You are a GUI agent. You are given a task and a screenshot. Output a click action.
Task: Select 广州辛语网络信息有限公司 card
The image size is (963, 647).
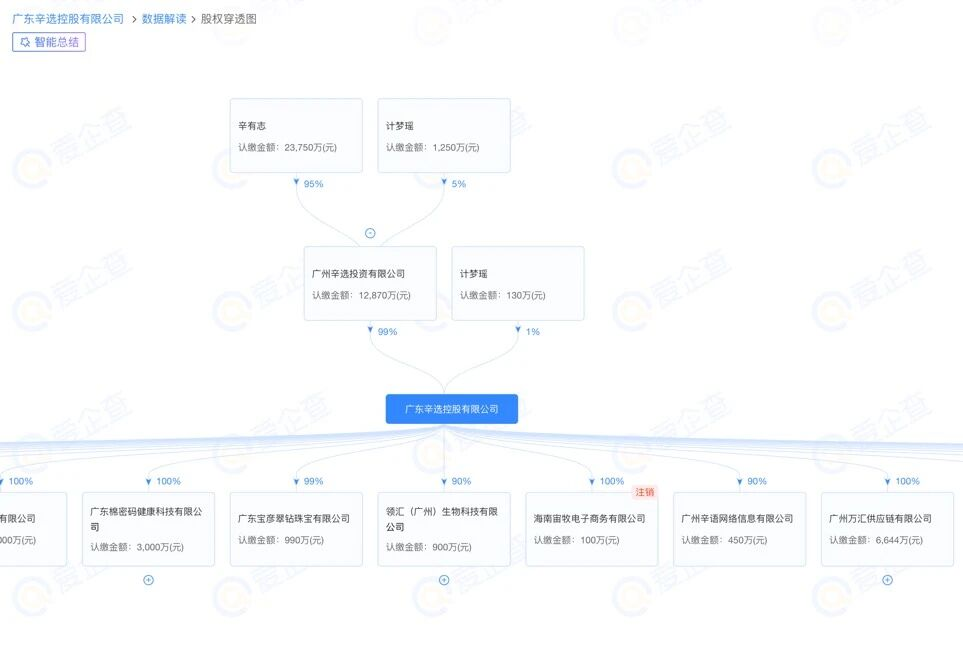point(739,529)
